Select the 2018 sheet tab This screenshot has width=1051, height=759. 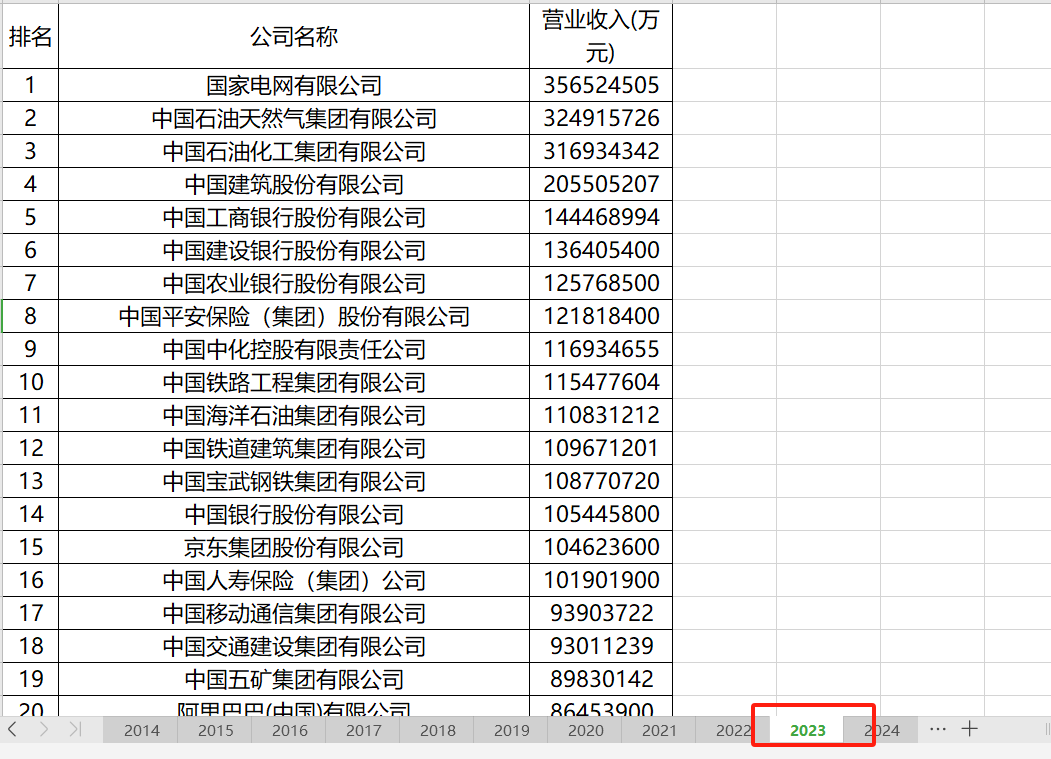pyautogui.click(x=438, y=730)
